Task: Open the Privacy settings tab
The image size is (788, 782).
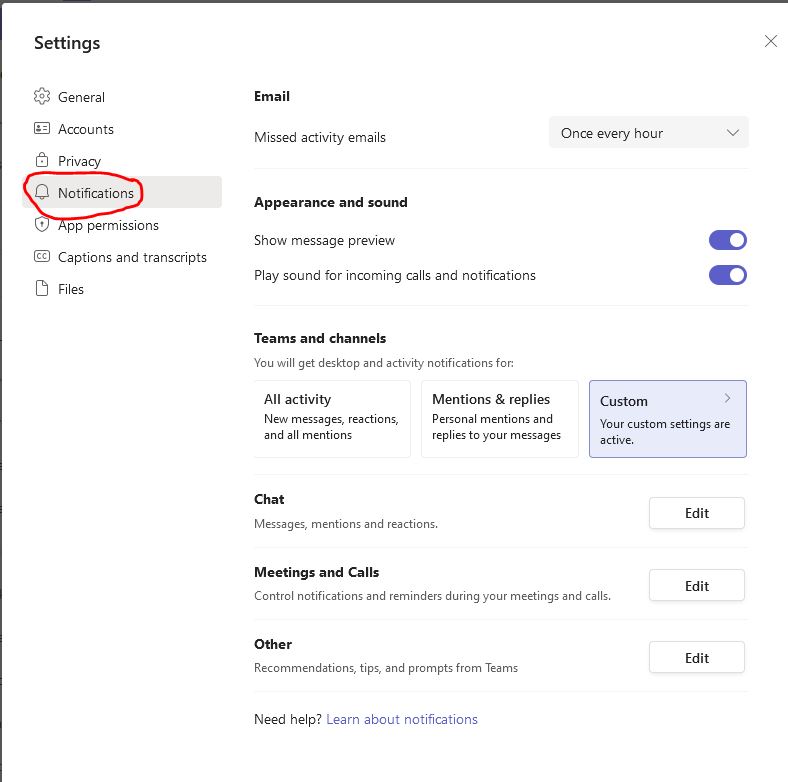Action: coord(79,161)
